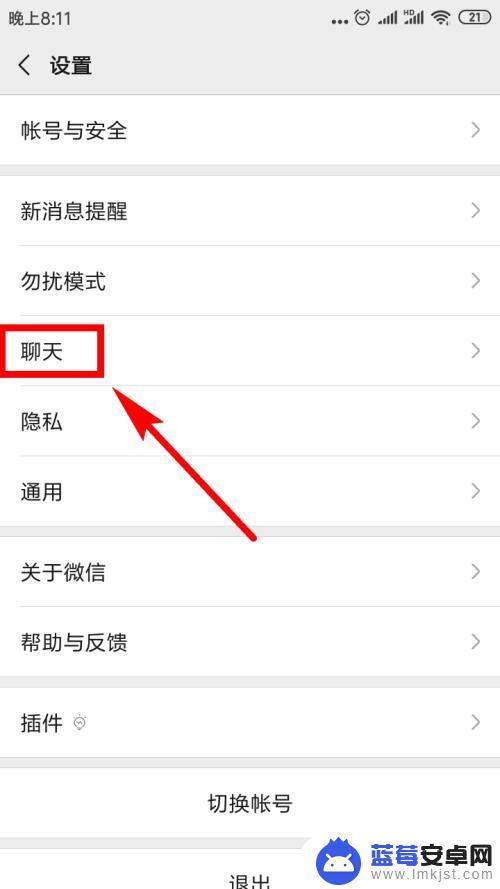The width and height of the screenshot is (500, 889).
Task: Expand 勿扰模式 via its right chevron
Action: point(476,281)
